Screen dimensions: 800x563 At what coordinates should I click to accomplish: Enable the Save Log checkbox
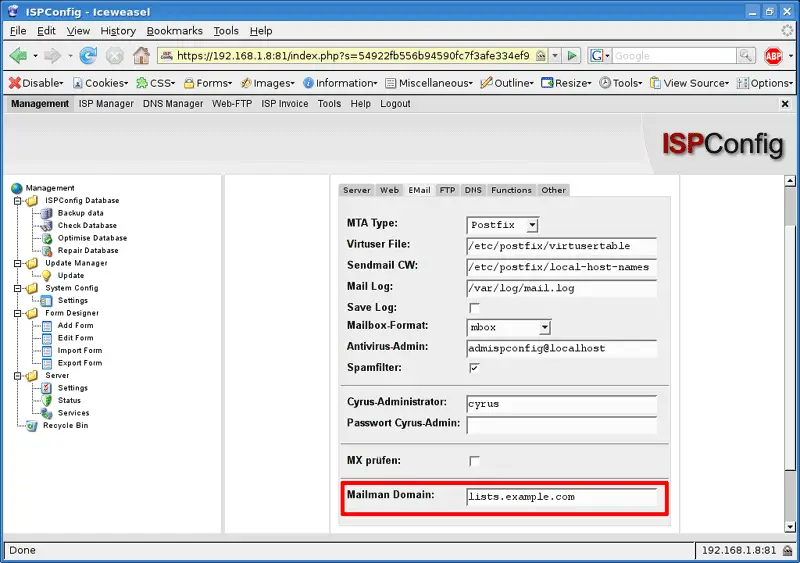point(474,308)
